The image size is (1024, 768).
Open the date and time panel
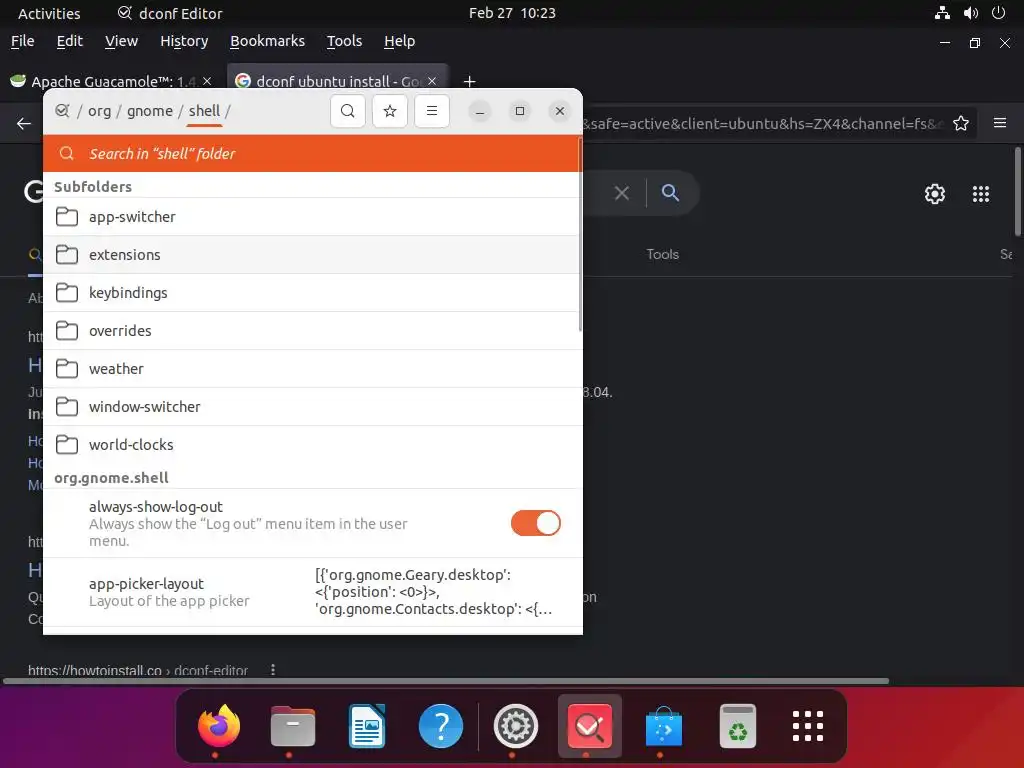pos(512,13)
